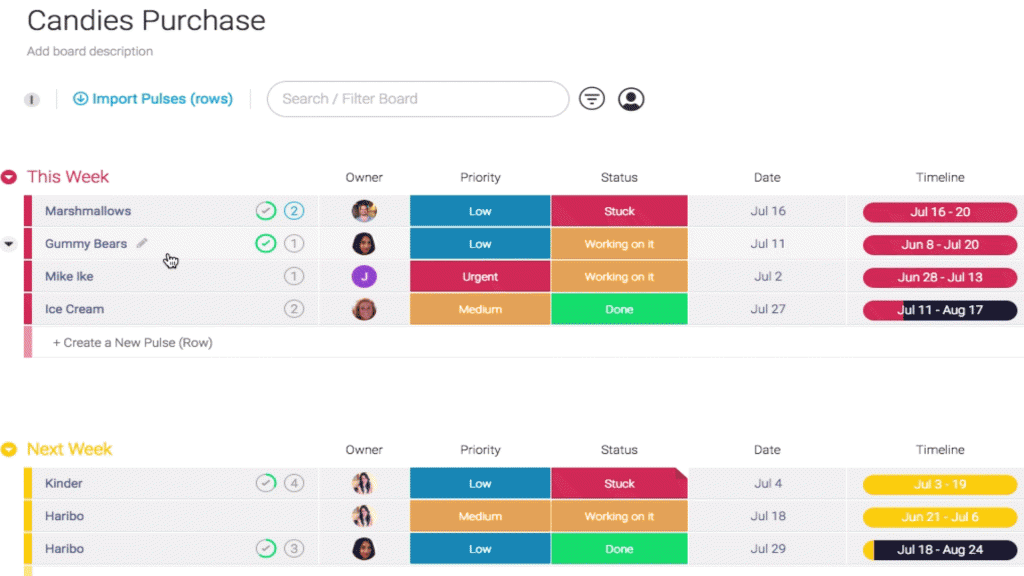1024x576 pixels.
Task: Click the Ice Cream row name
Action: coord(74,309)
